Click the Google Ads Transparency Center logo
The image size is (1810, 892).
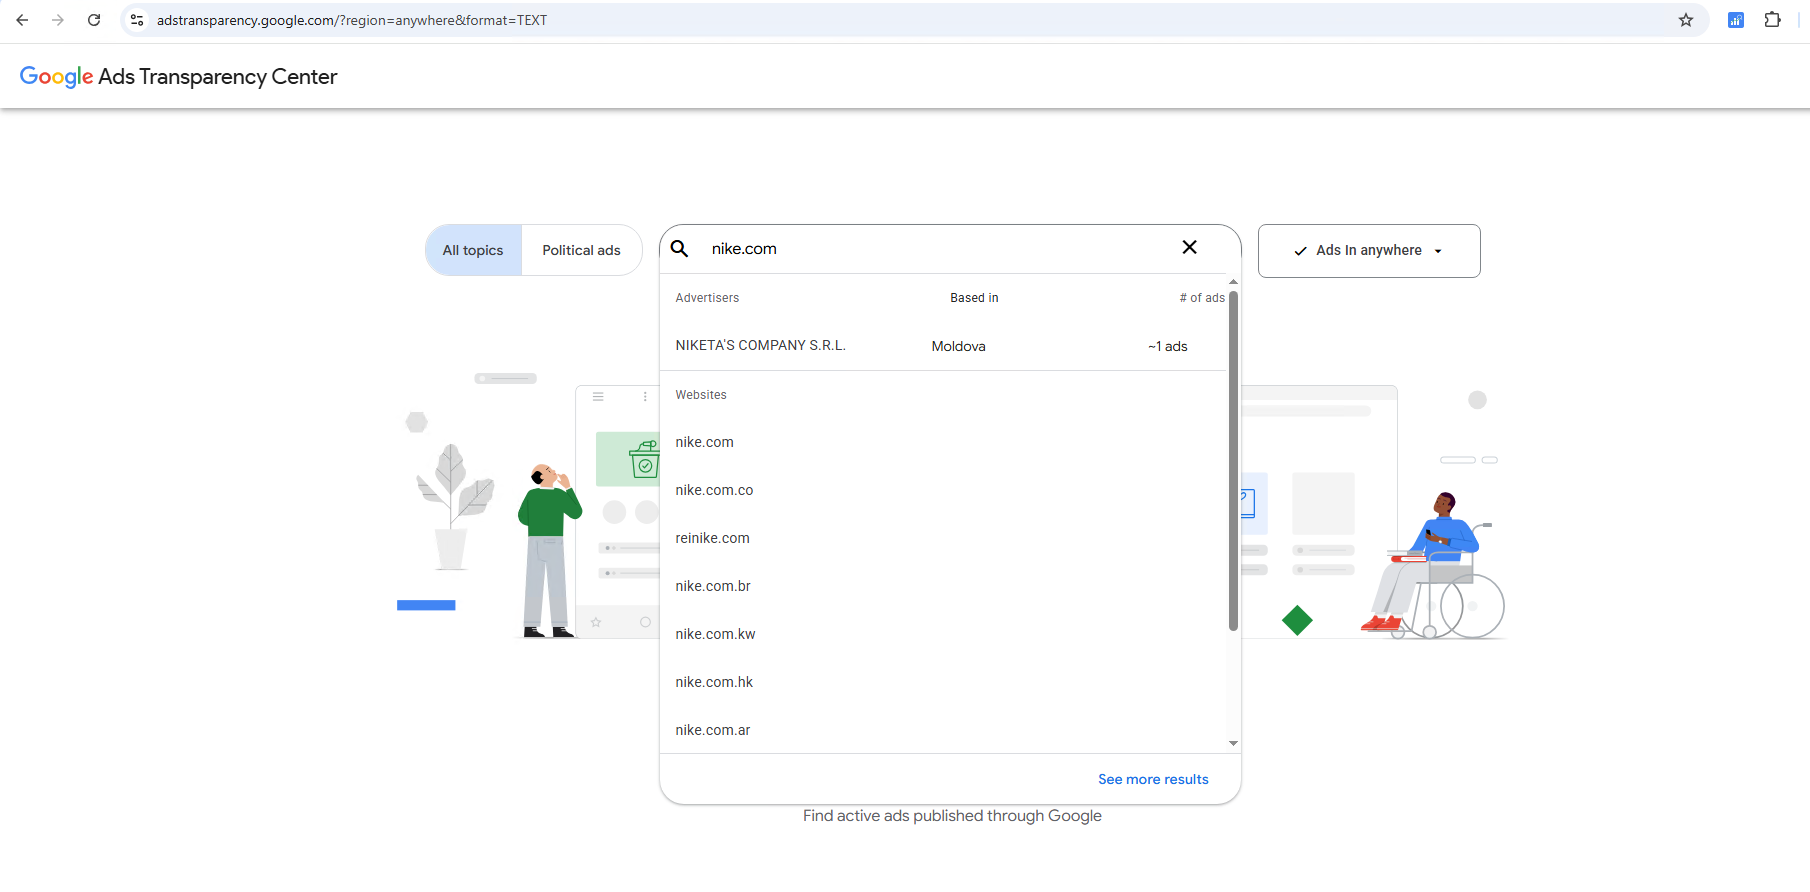tap(178, 77)
